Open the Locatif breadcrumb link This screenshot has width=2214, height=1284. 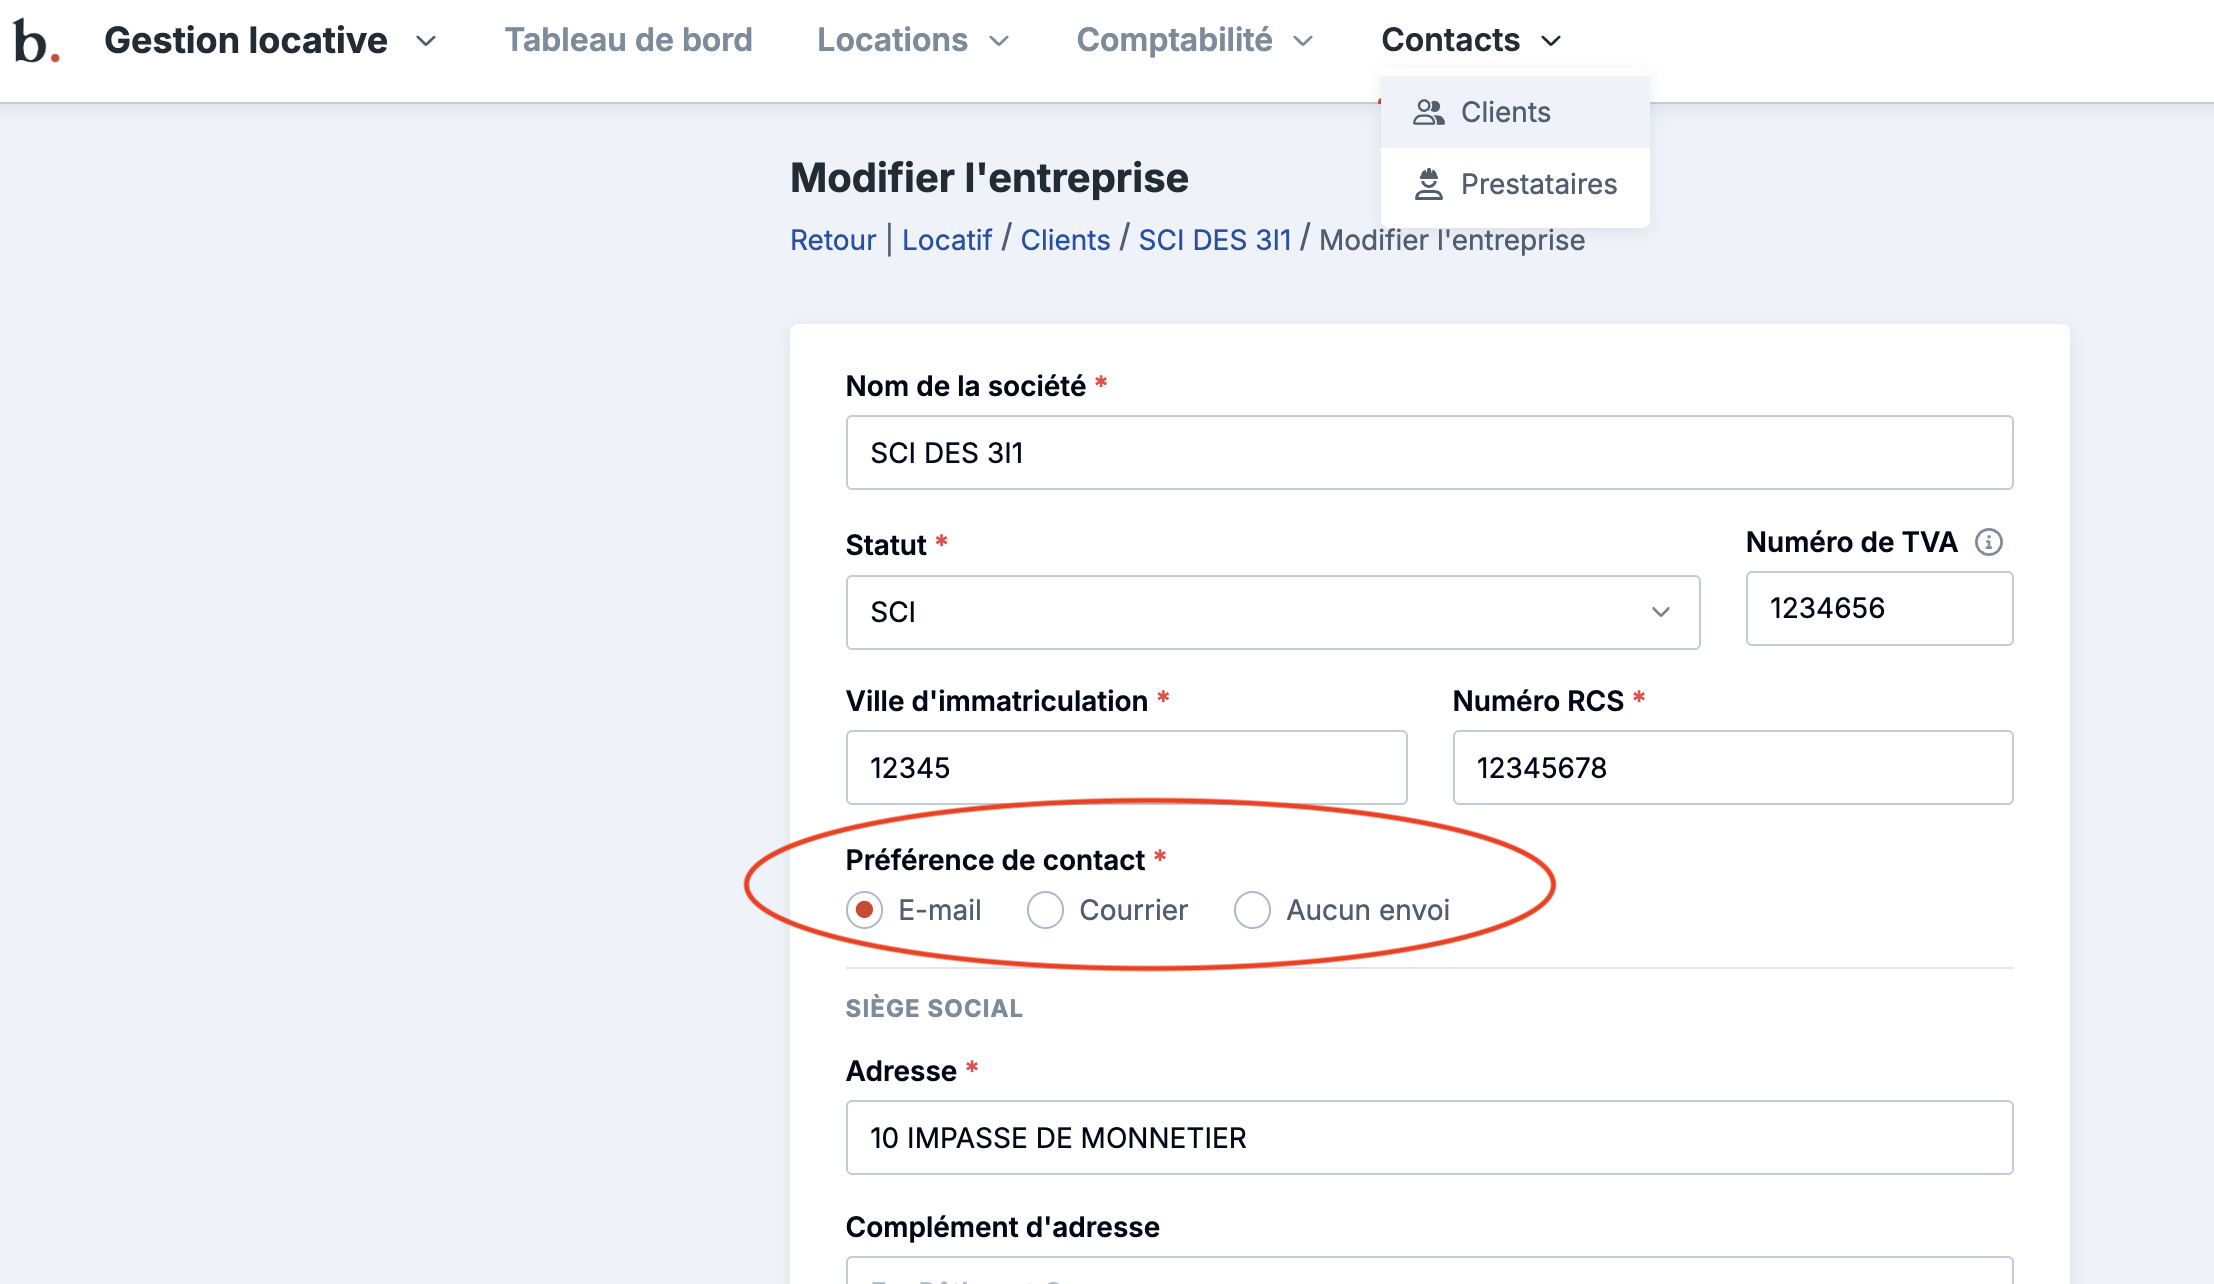click(946, 240)
